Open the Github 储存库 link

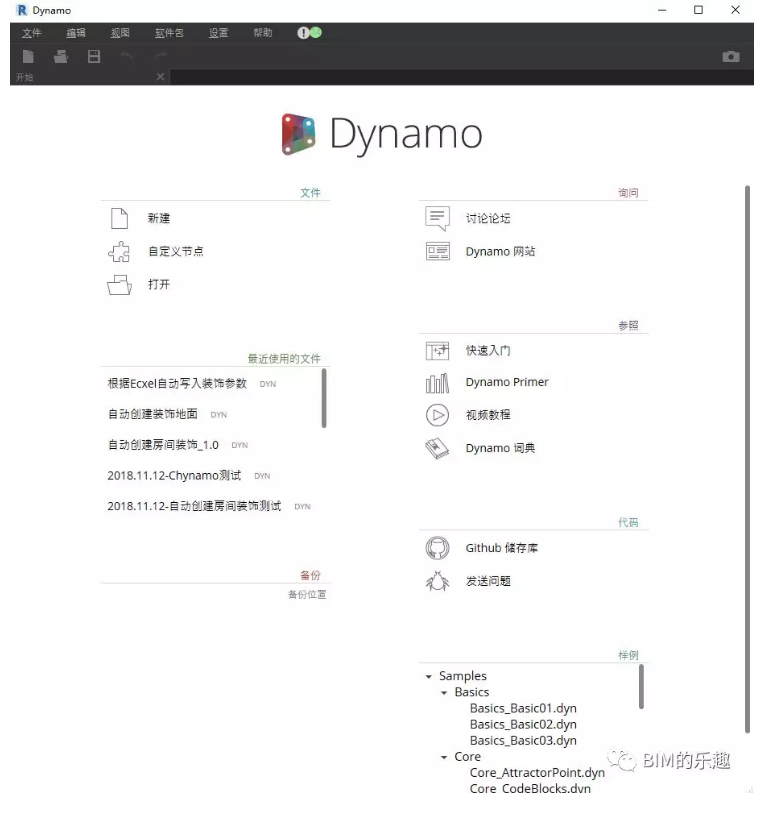click(x=502, y=548)
